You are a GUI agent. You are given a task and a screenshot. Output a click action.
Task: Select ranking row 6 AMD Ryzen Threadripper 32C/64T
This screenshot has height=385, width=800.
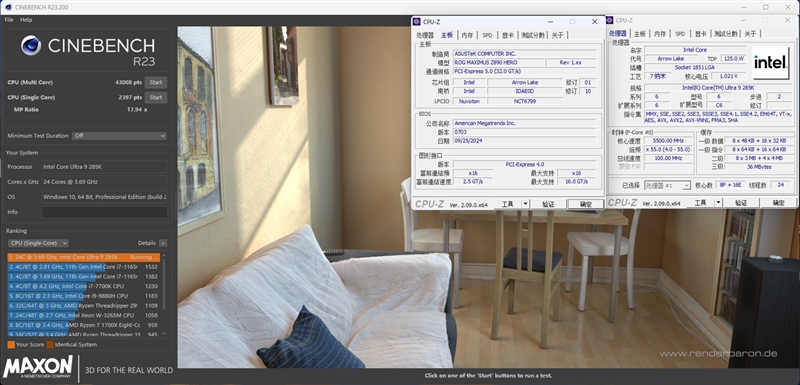click(84, 305)
